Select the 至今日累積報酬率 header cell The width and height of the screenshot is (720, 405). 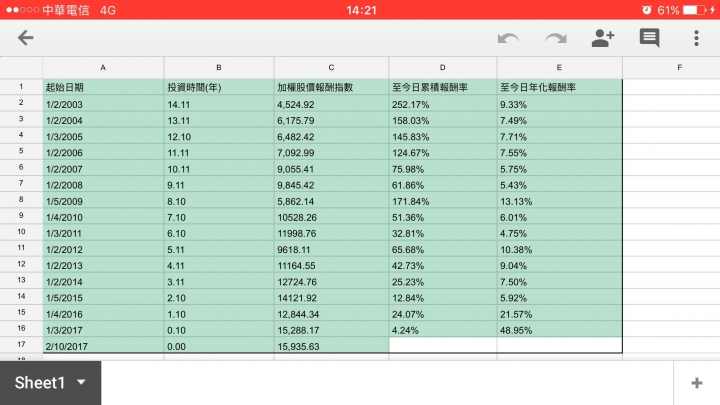tap(443, 87)
